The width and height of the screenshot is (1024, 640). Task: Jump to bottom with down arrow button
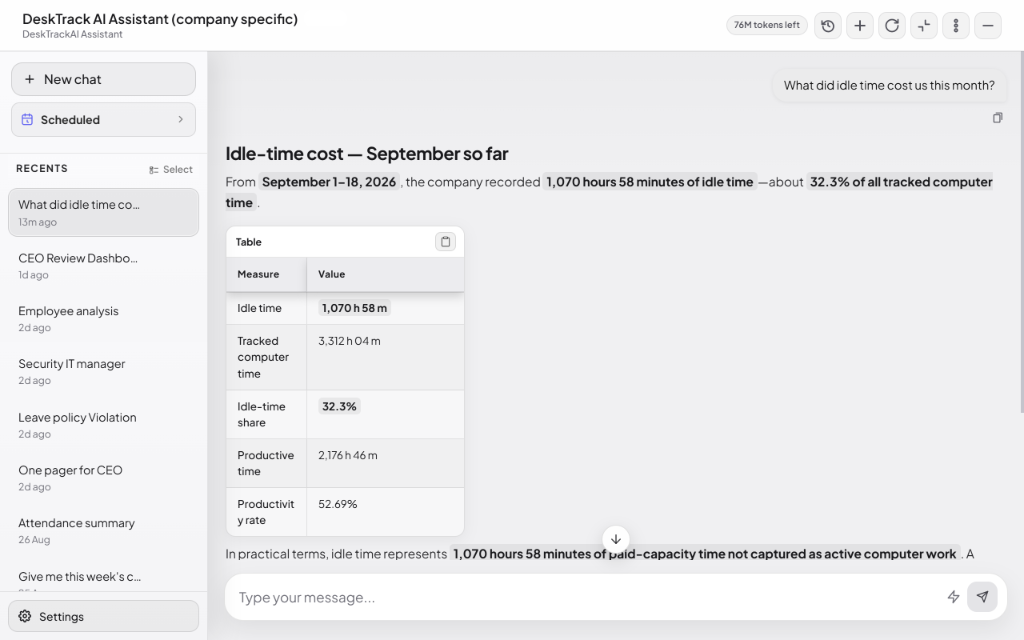(x=615, y=539)
